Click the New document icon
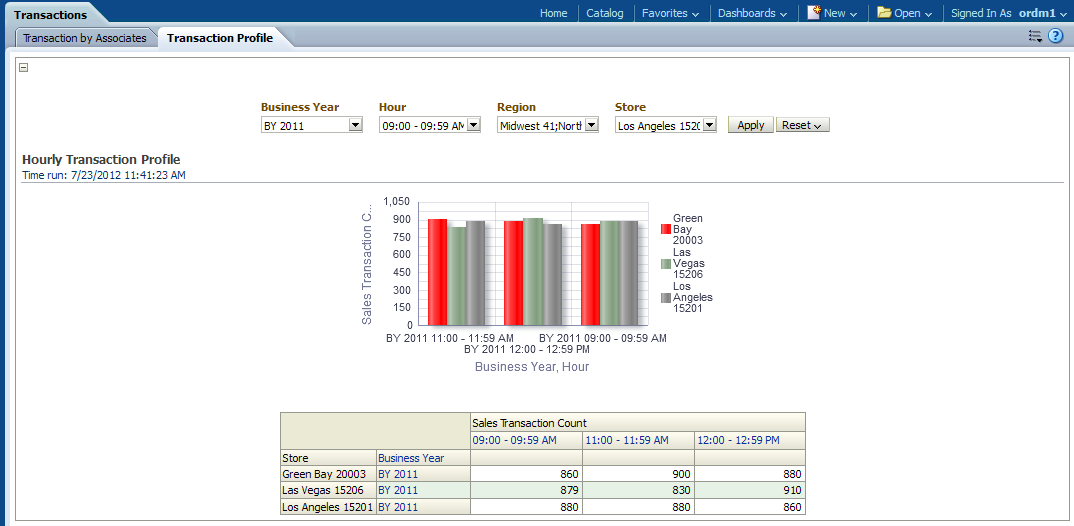Screen dimensions: 1074x526 pos(814,13)
